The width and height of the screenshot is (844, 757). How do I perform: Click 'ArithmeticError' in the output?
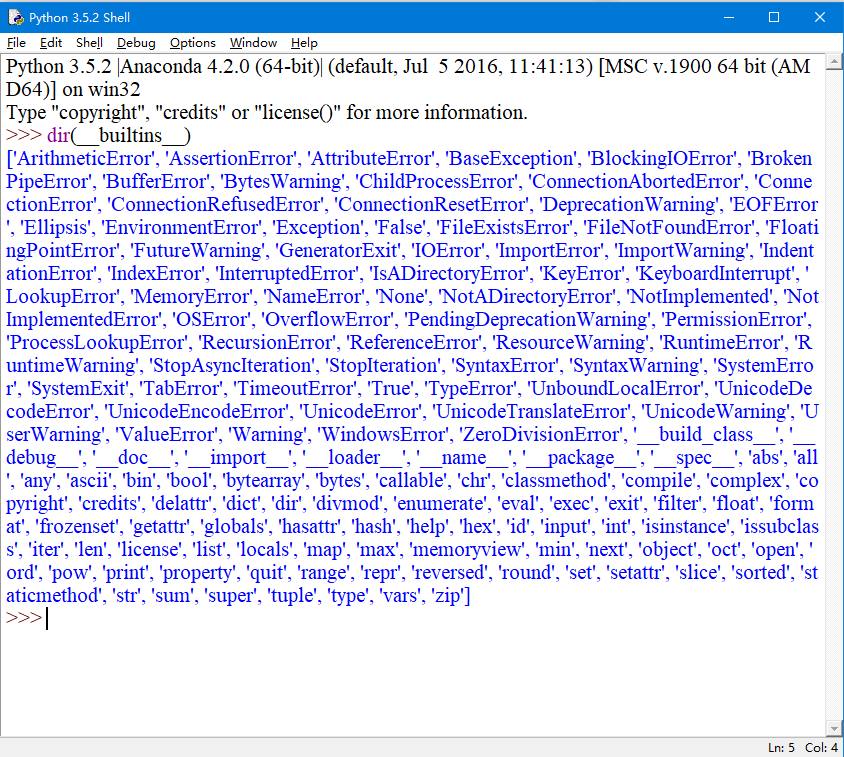tap(85, 159)
